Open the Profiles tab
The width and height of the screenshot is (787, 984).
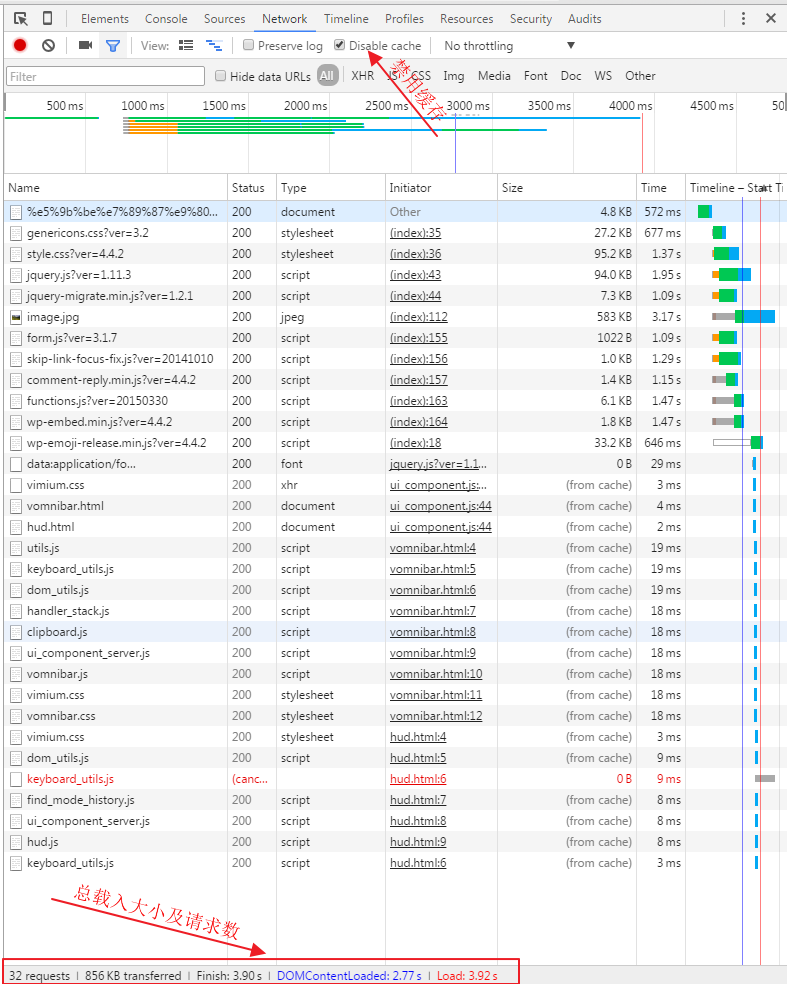[x=404, y=19]
